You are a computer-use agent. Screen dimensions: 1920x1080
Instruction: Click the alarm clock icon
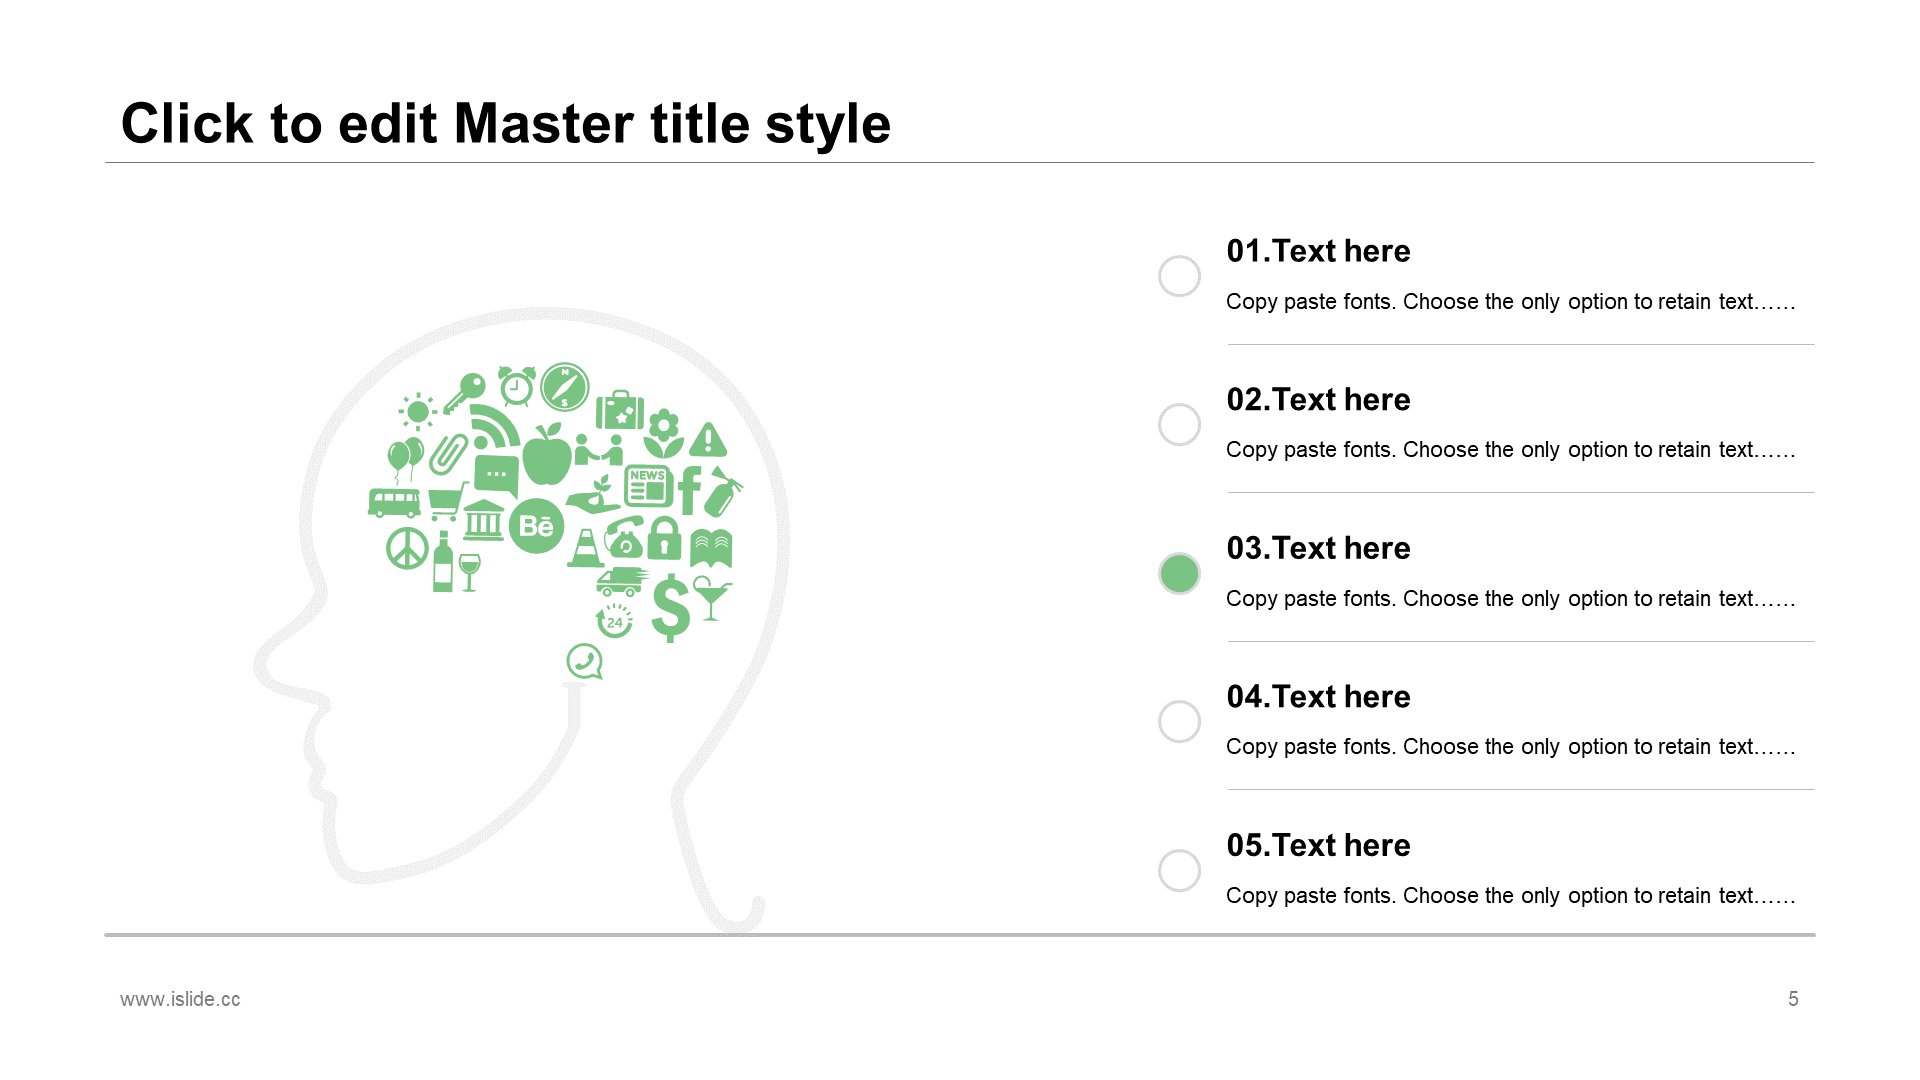[517, 386]
